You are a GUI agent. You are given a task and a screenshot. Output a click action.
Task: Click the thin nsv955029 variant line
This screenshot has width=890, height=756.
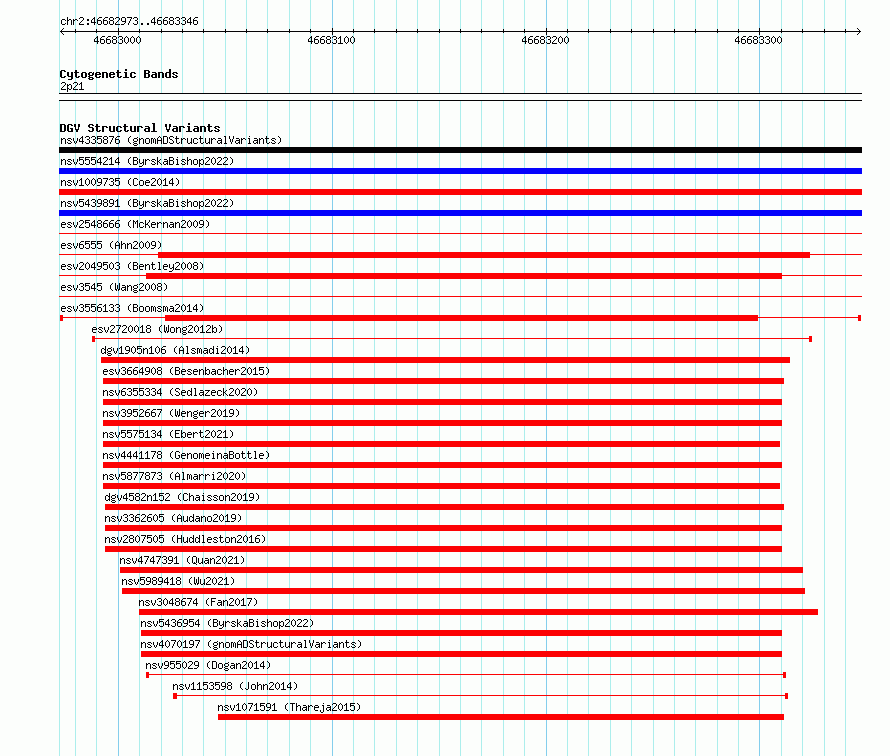click(466, 675)
